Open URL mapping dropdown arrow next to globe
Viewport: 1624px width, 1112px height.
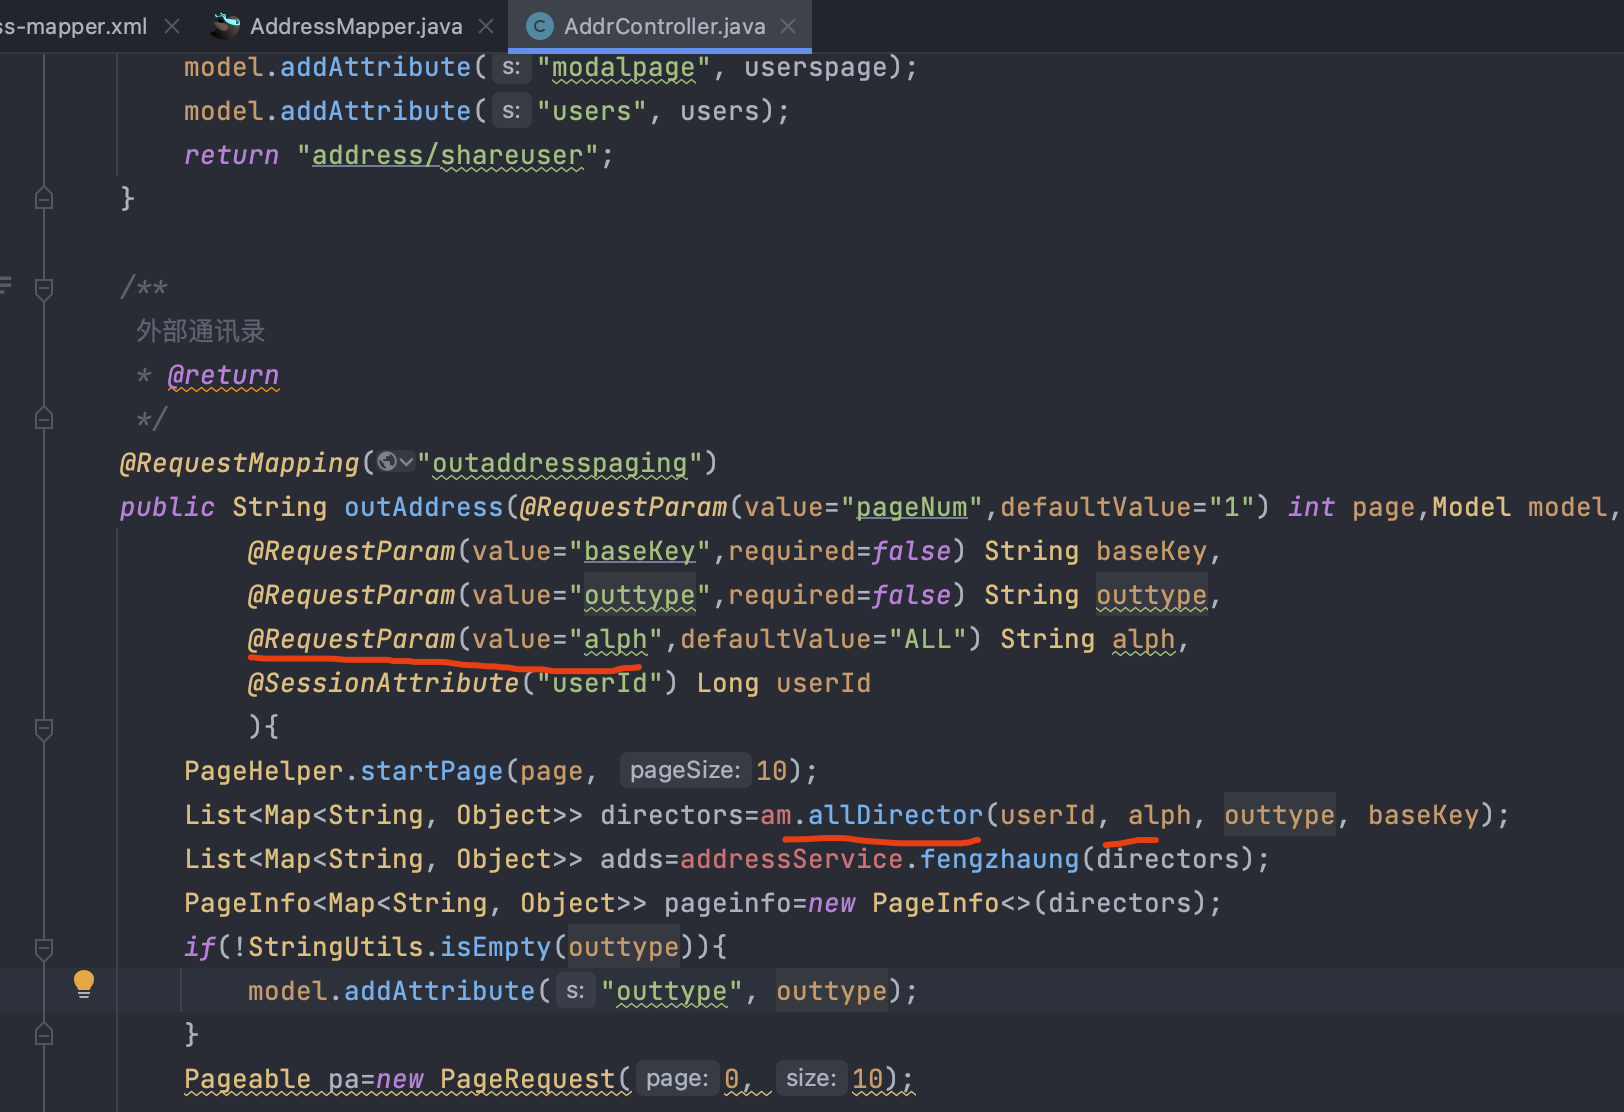[x=406, y=462]
